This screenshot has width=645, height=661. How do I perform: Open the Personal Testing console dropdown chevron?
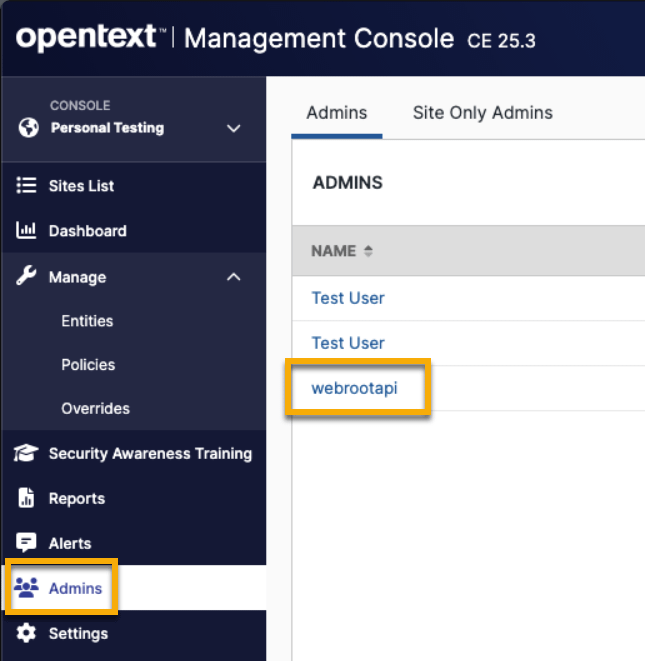(x=234, y=128)
